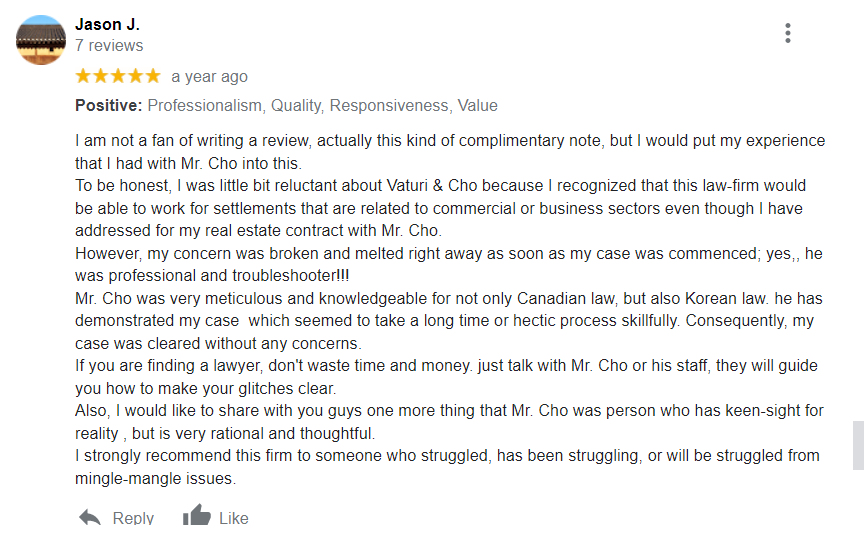
Task: Click the thumbs-up Like icon
Action: point(197,515)
